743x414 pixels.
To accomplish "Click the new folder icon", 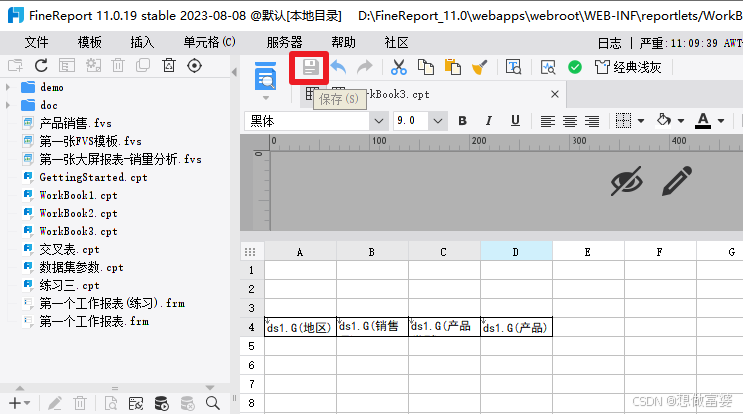I will [15, 65].
